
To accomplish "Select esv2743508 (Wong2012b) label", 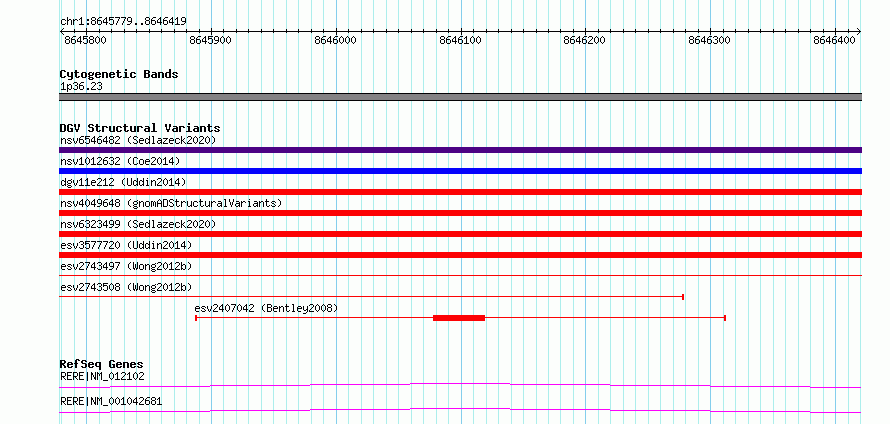I will point(126,287).
